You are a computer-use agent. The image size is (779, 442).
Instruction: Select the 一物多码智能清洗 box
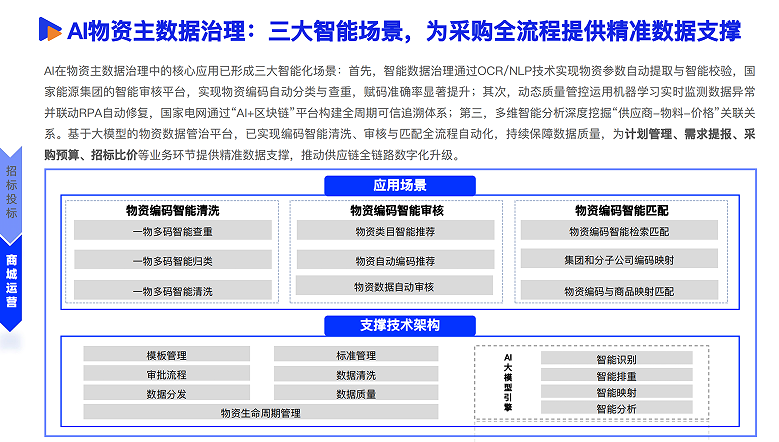point(172,291)
